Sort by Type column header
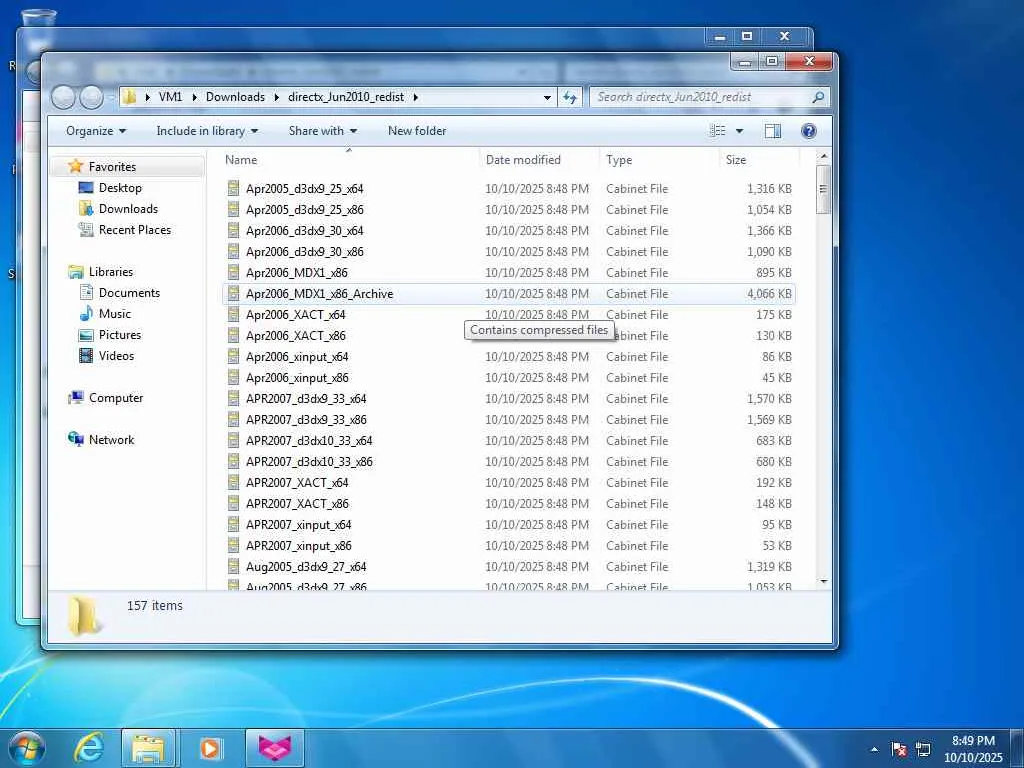Viewport: 1024px width, 768px height. [618, 160]
